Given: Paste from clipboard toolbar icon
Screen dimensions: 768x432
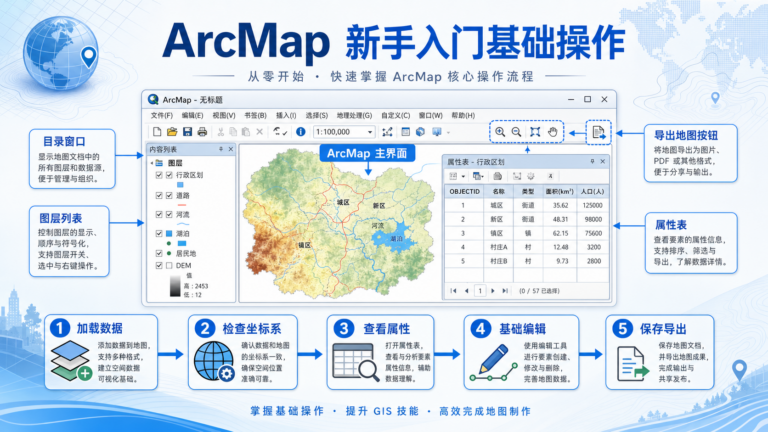Looking at the screenshot, I should click(x=246, y=132).
